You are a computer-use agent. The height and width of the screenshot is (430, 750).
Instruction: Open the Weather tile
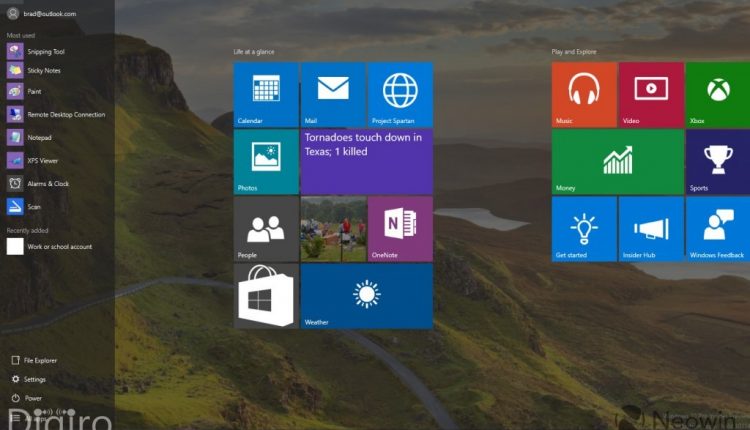(x=367, y=296)
